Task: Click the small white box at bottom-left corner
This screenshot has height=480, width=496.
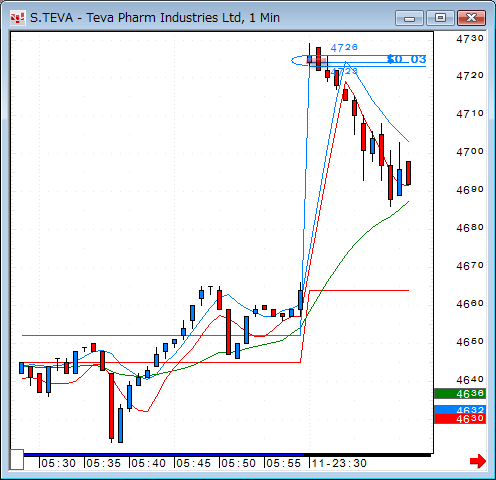Action: click(17, 459)
